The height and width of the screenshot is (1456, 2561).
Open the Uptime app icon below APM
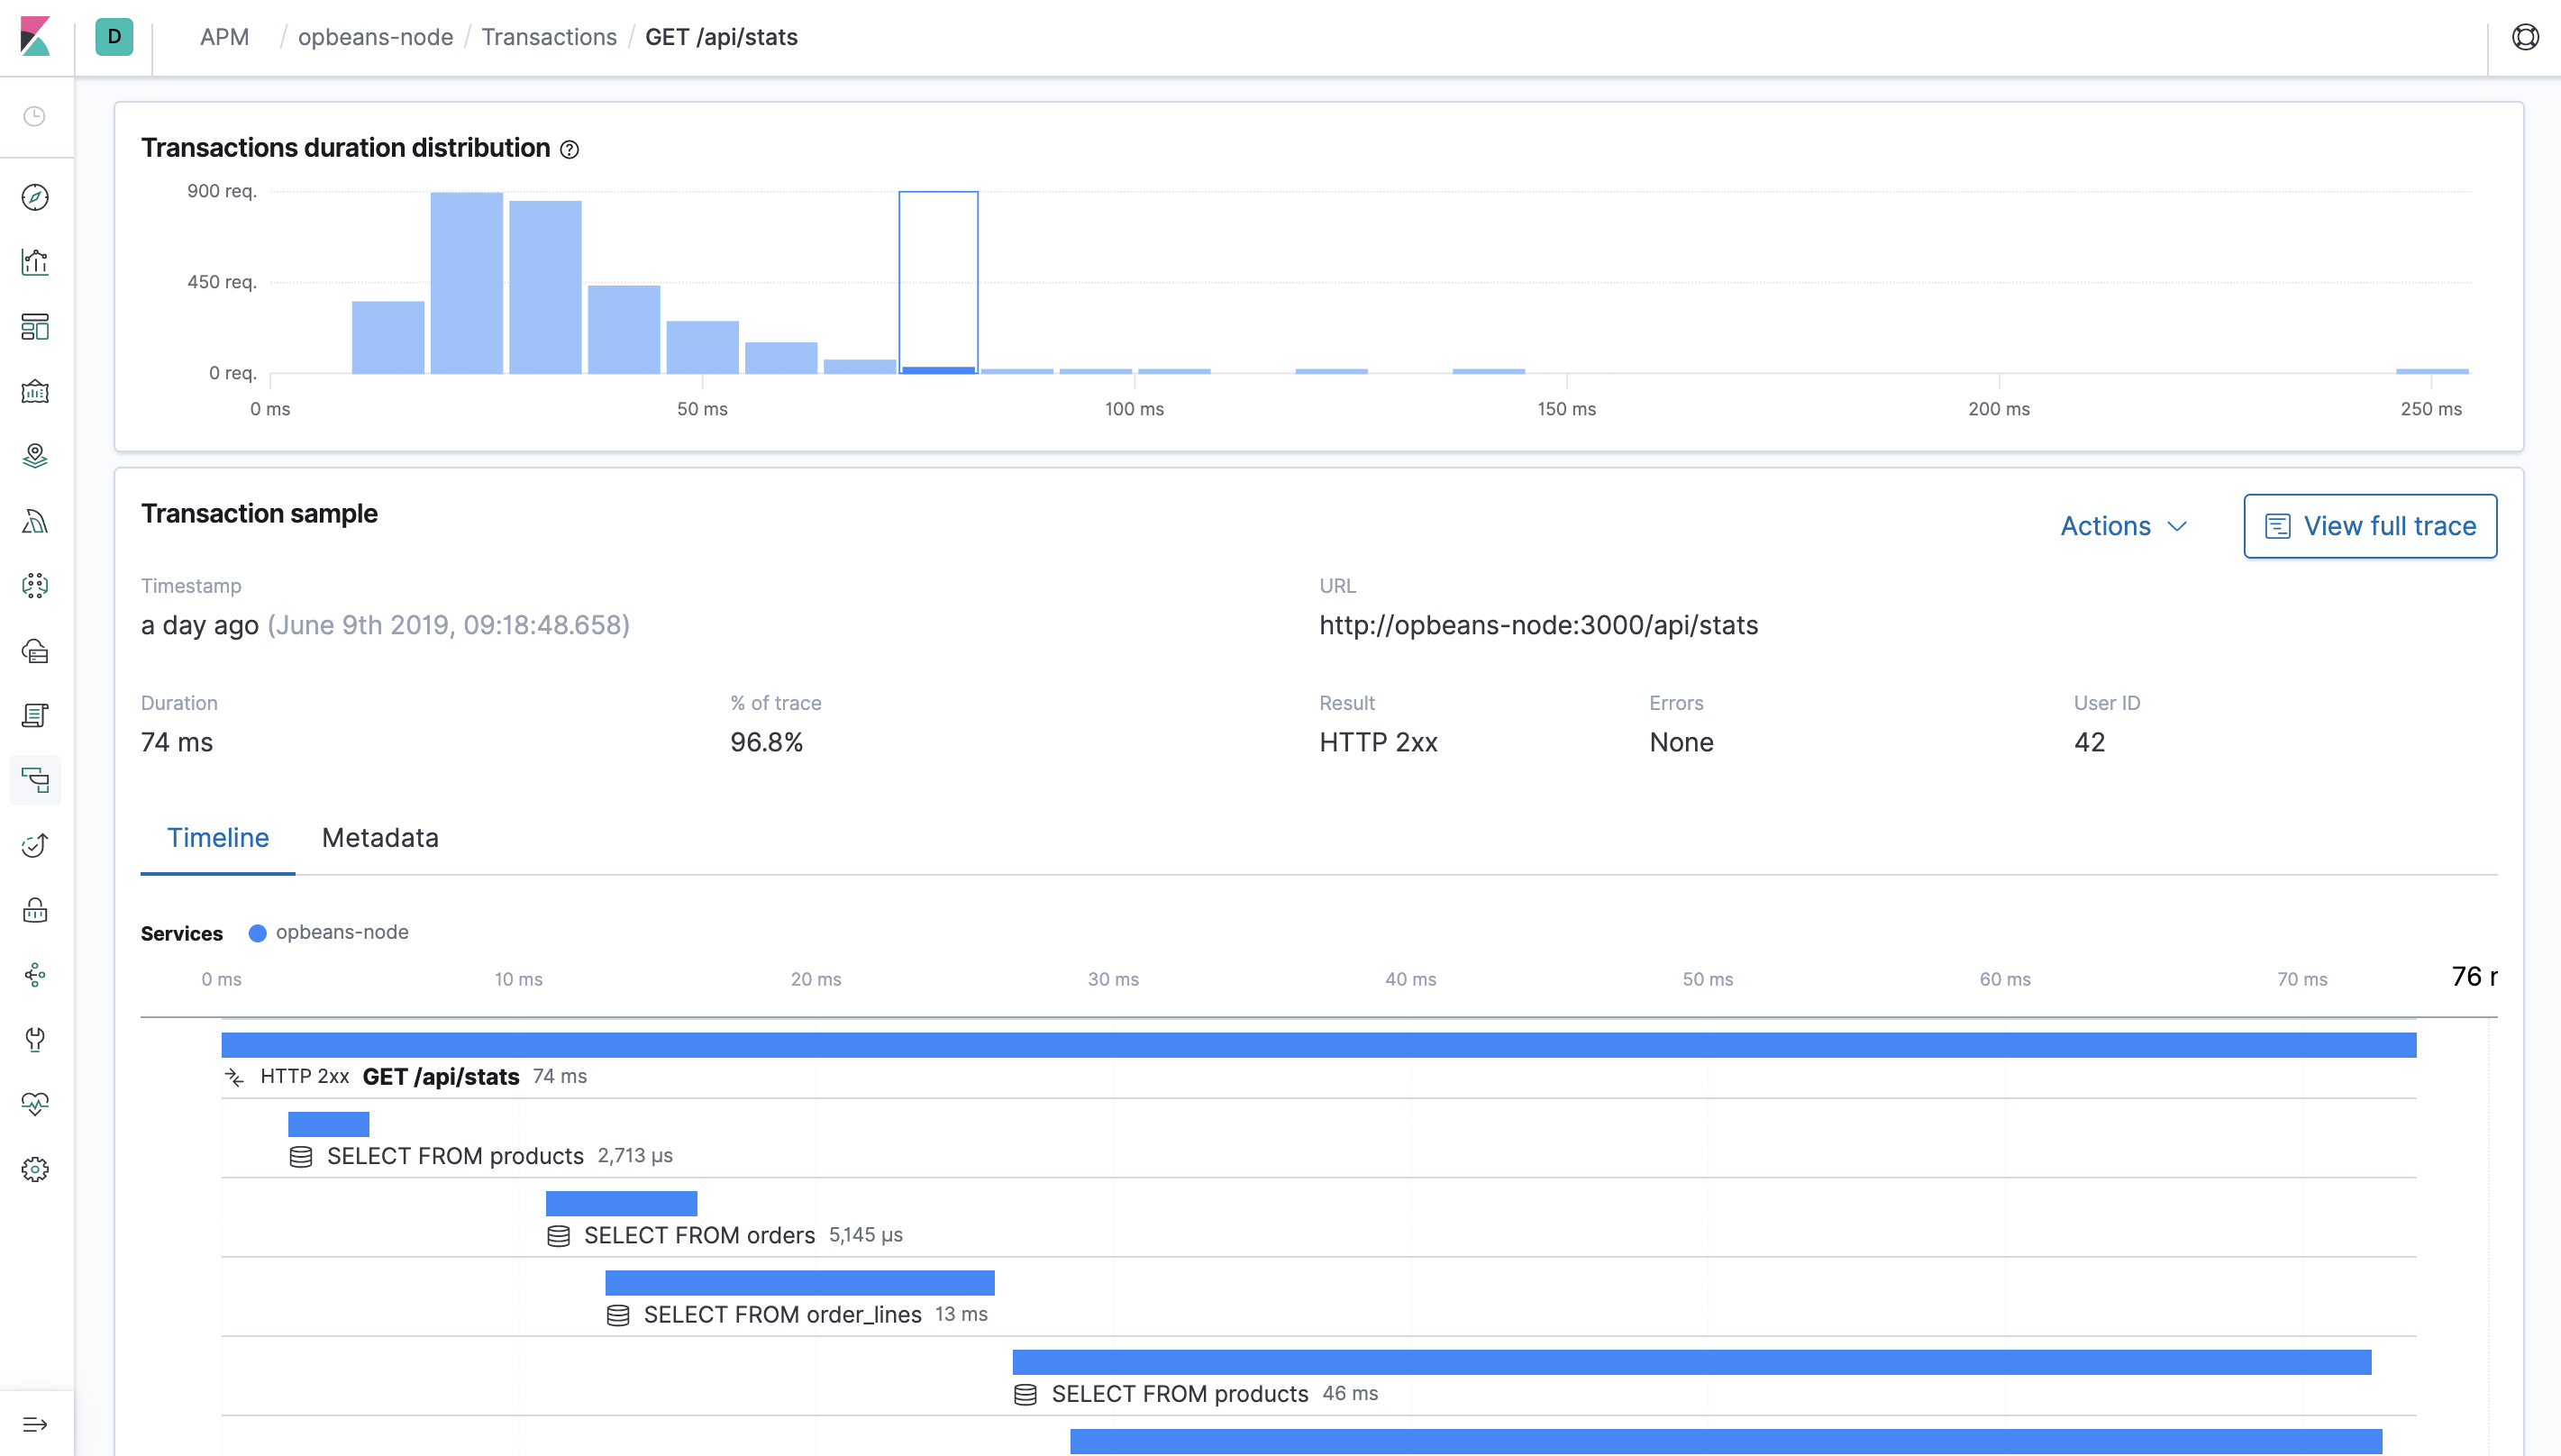pyautogui.click(x=35, y=845)
